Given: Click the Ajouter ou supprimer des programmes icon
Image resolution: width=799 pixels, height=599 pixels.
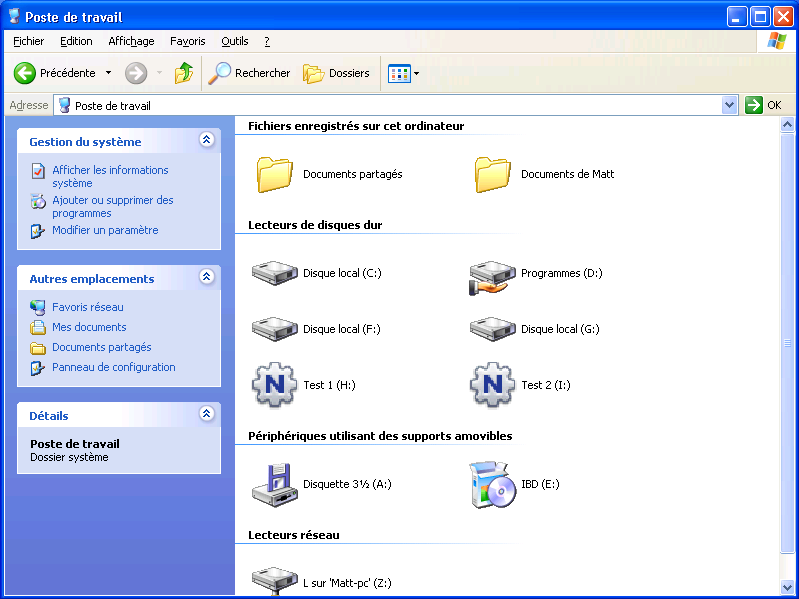Looking at the screenshot, I should click(38, 201).
